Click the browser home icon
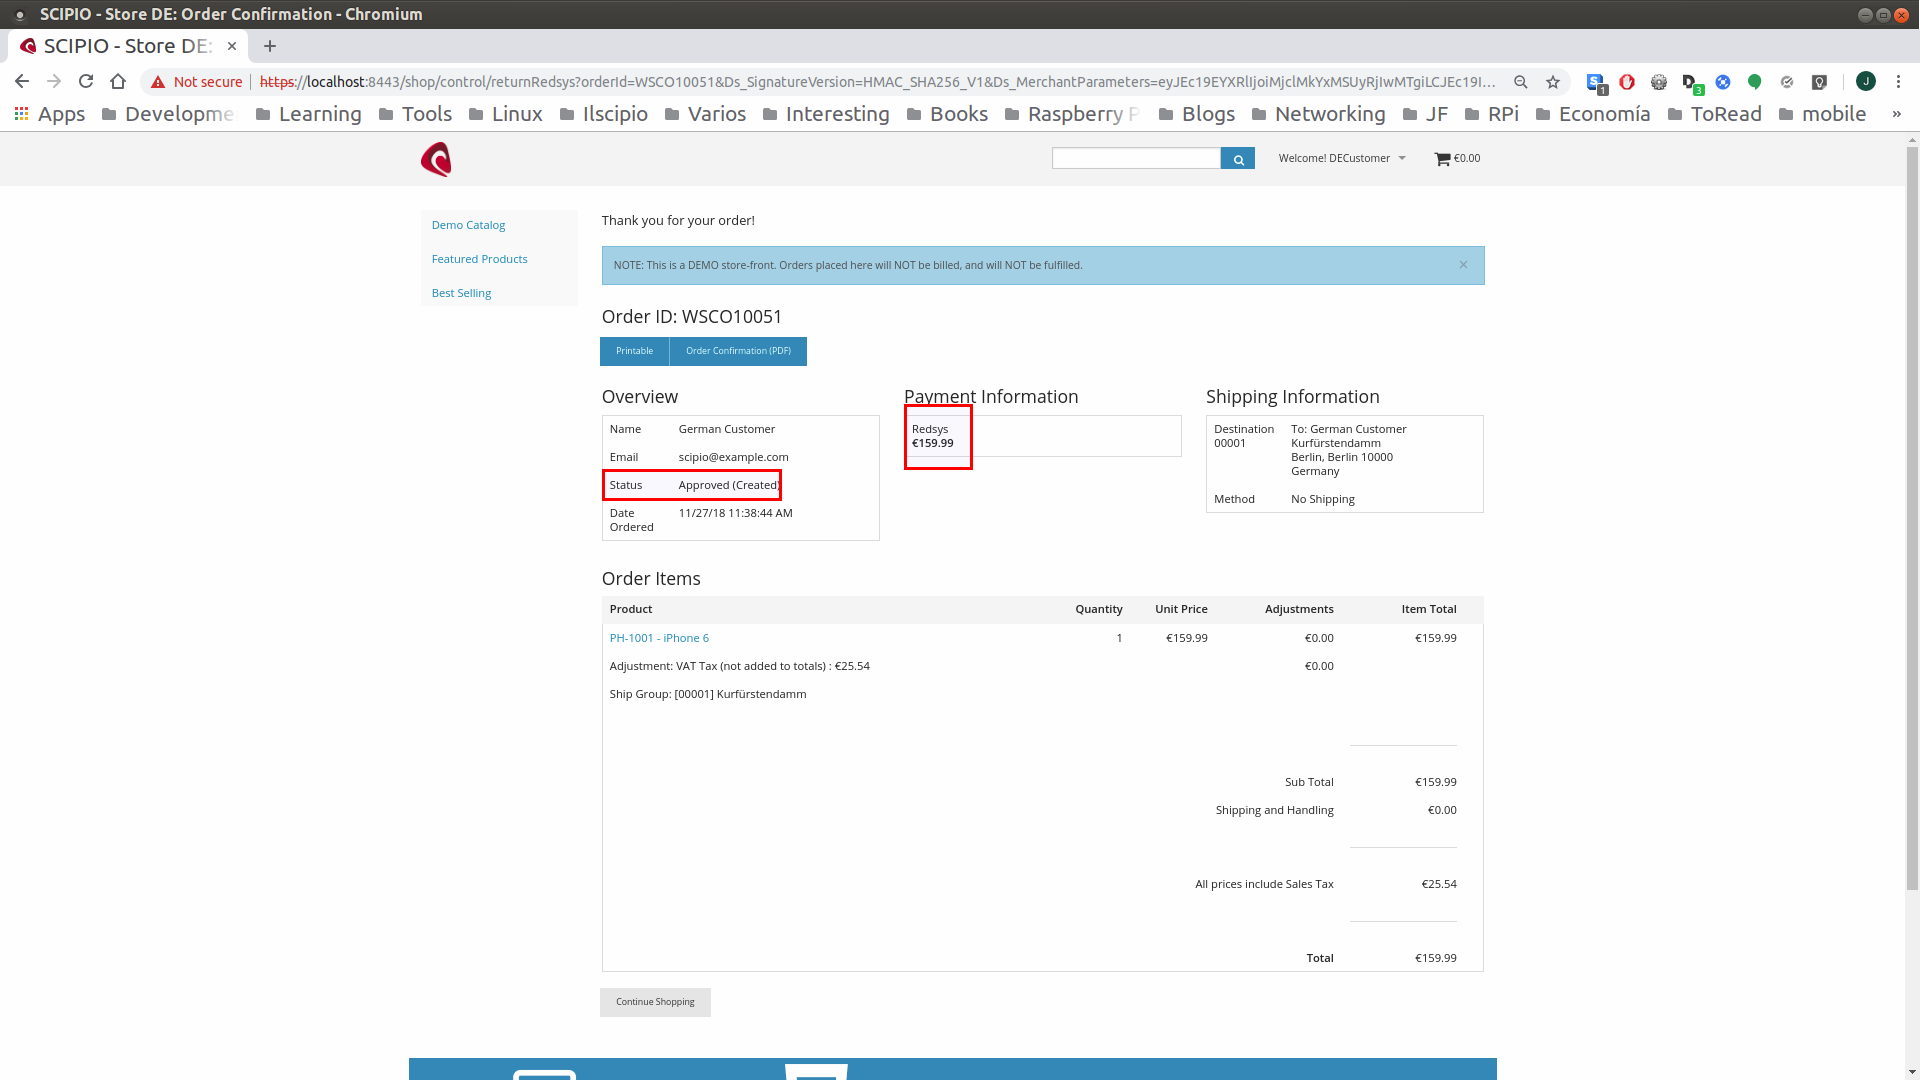 point(118,82)
